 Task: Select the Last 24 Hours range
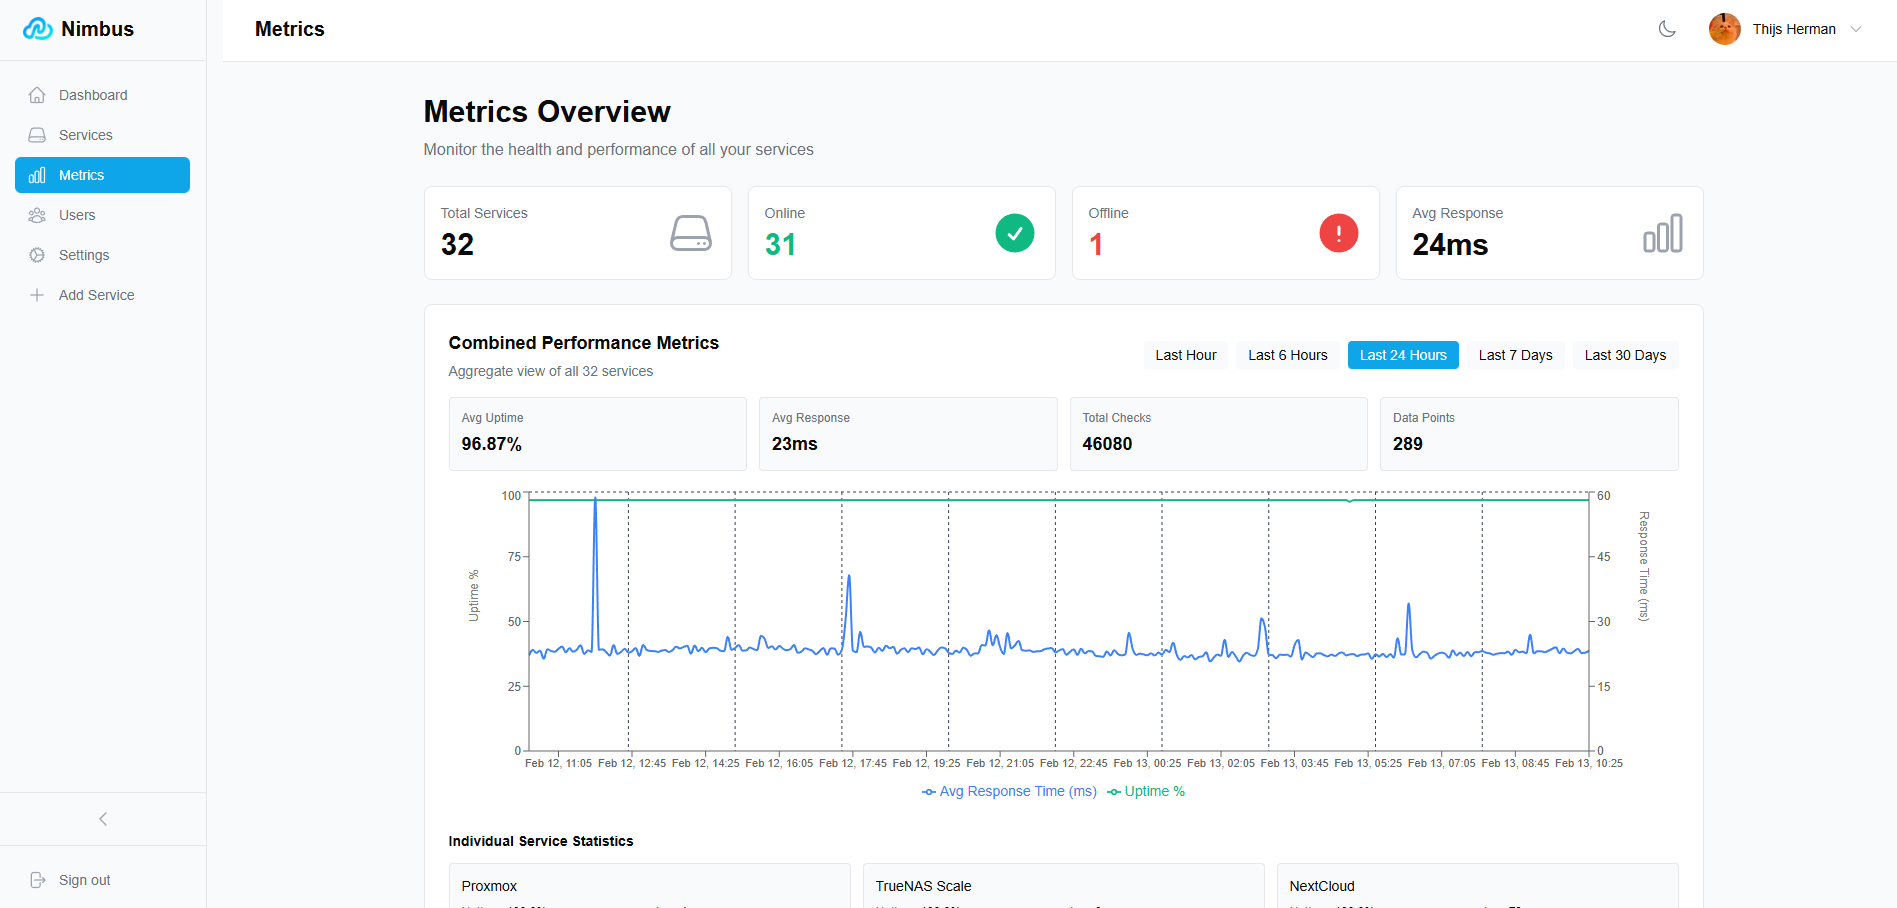click(1403, 355)
